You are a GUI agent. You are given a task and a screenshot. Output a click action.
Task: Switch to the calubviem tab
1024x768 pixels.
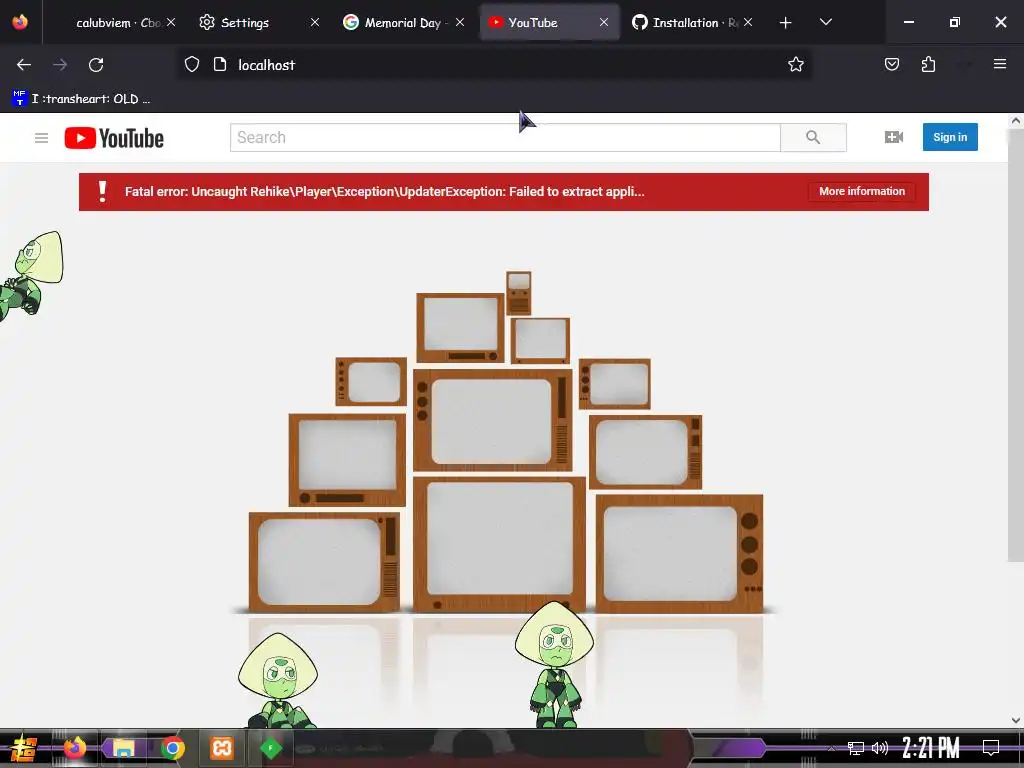116,23
